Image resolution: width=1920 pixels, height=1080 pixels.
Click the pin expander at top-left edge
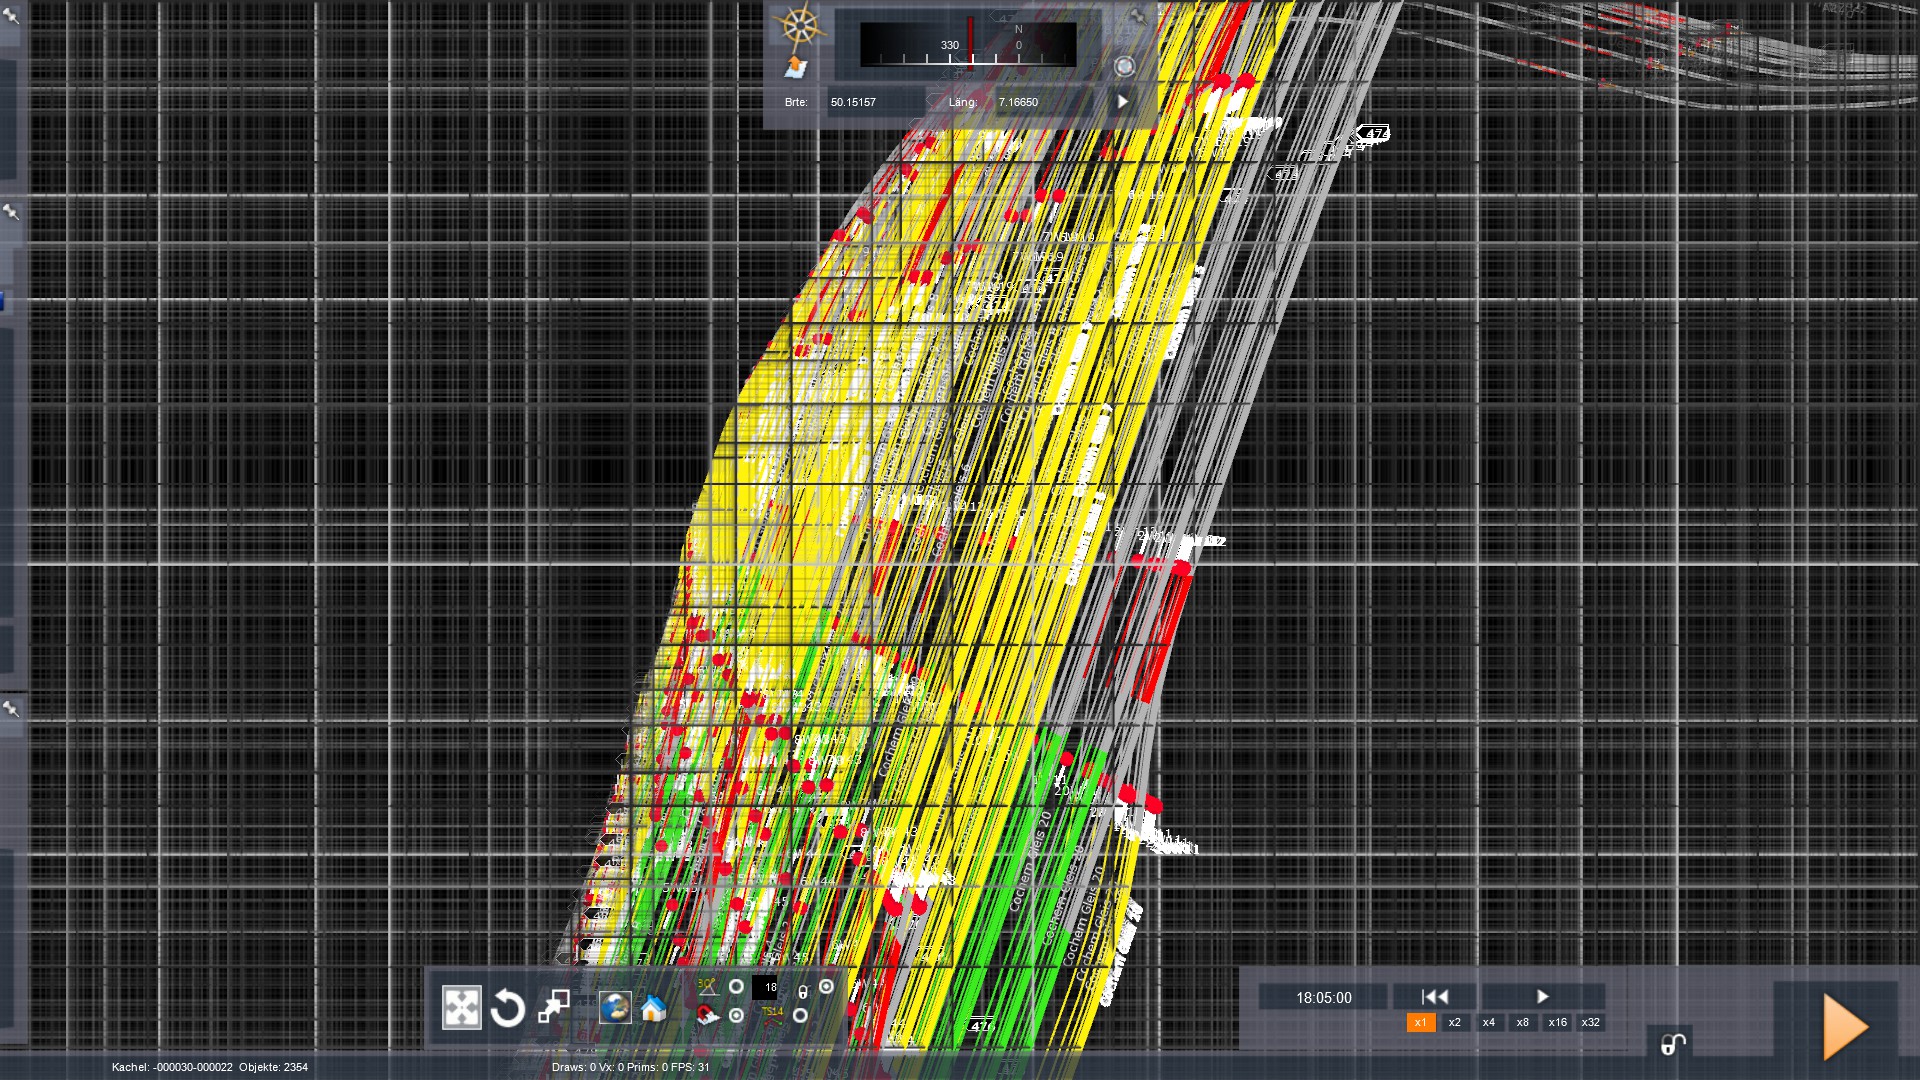11,16
